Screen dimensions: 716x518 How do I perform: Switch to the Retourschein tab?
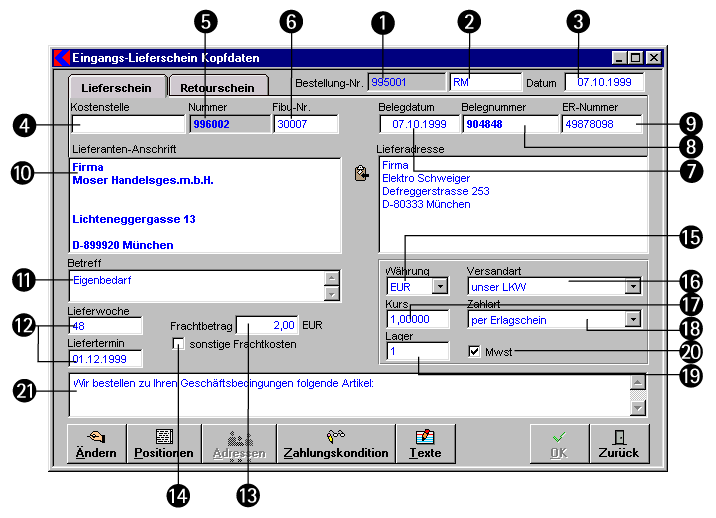click(217, 87)
